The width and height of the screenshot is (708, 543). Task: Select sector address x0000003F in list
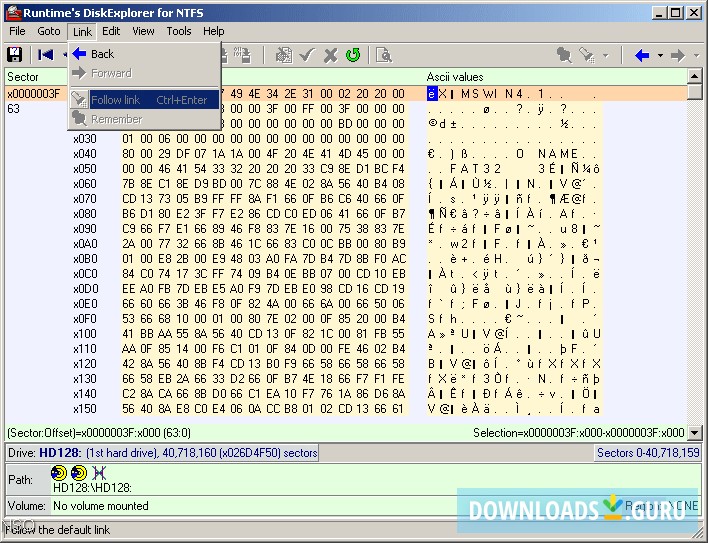pyautogui.click(x=33, y=94)
